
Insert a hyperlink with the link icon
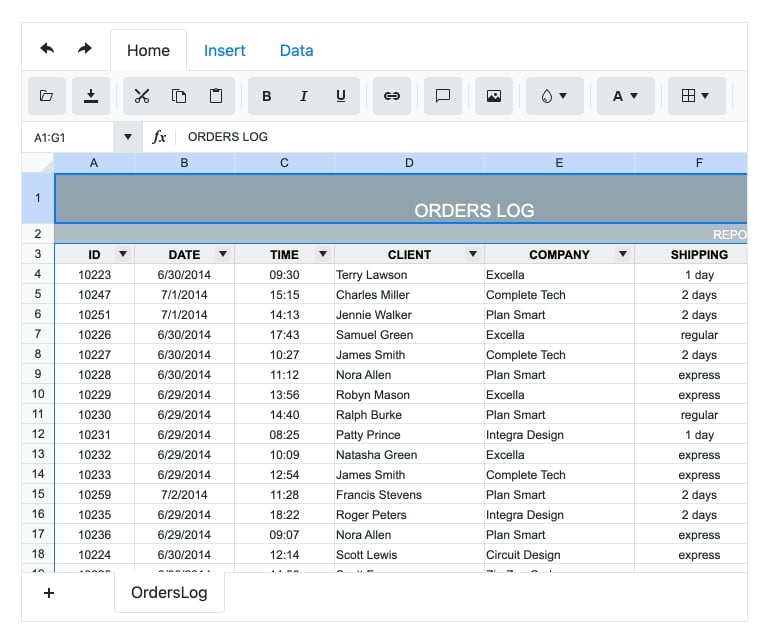pos(392,96)
